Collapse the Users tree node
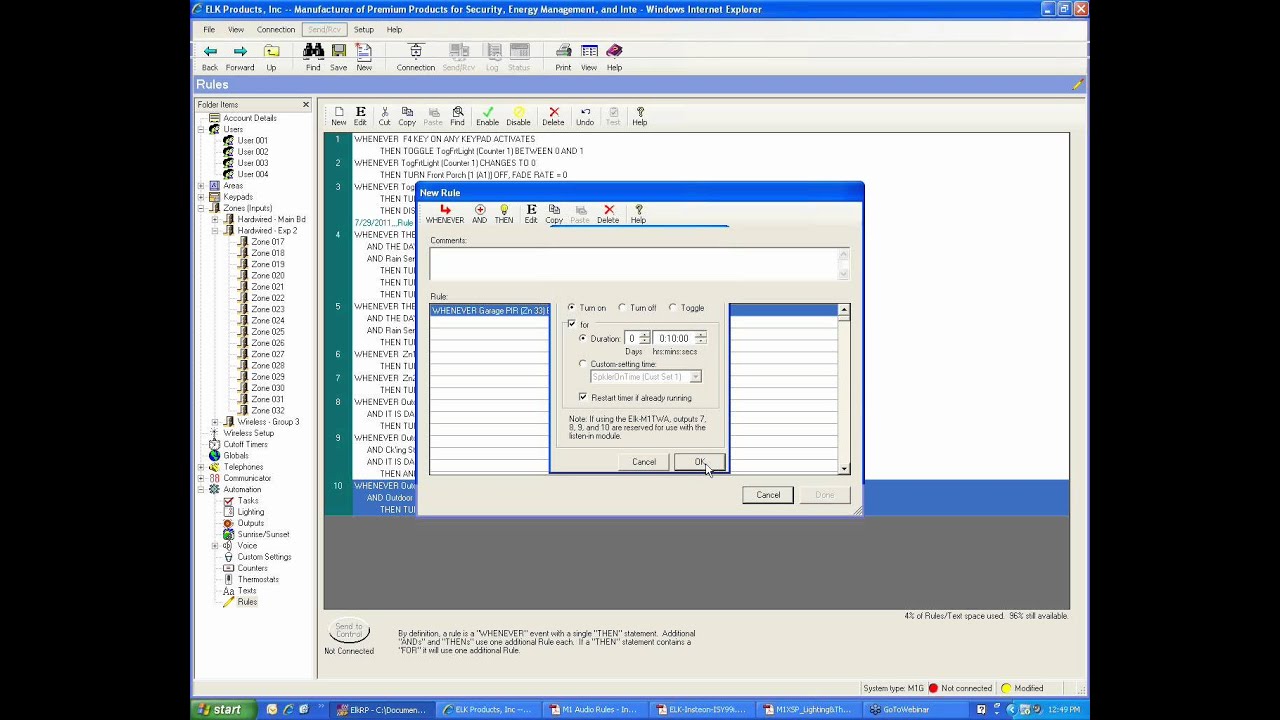 pyautogui.click(x=201, y=129)
